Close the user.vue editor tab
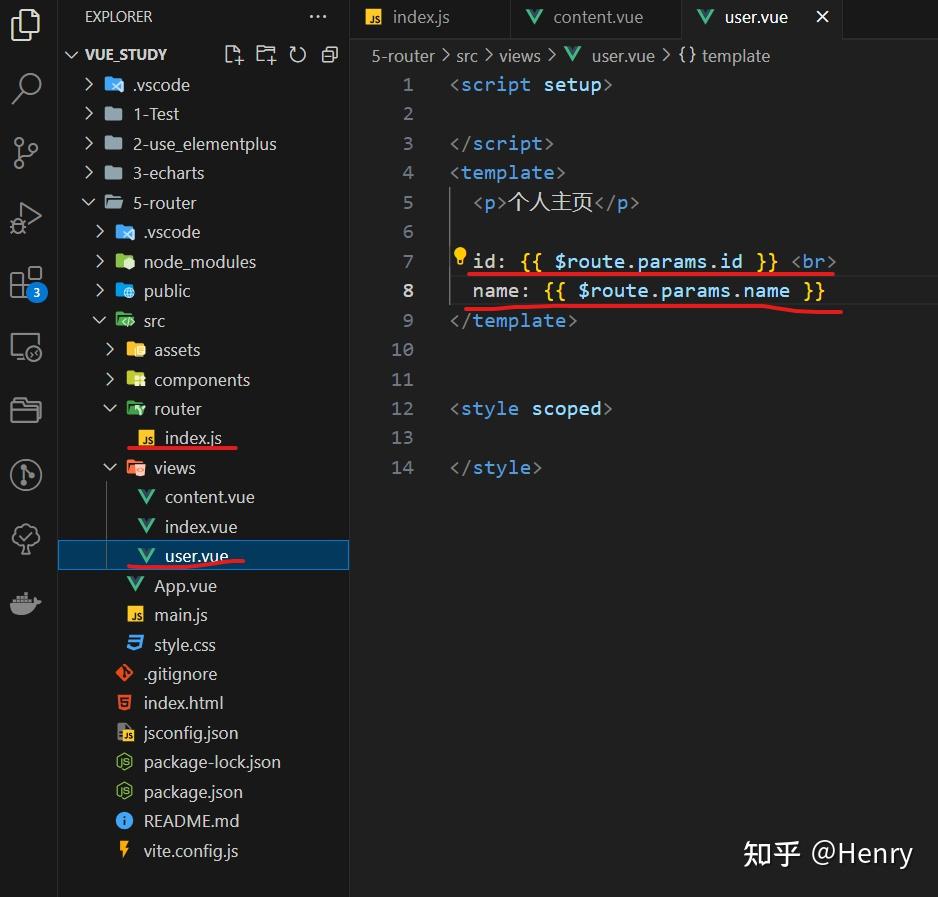The width and height of the screenshot is (938, 897). click(x=823, y=17)
